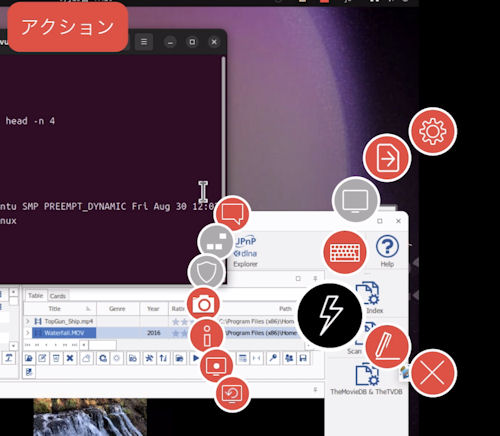Start session recording with the screen record button
Screen dimensions: 500x436
216,366
